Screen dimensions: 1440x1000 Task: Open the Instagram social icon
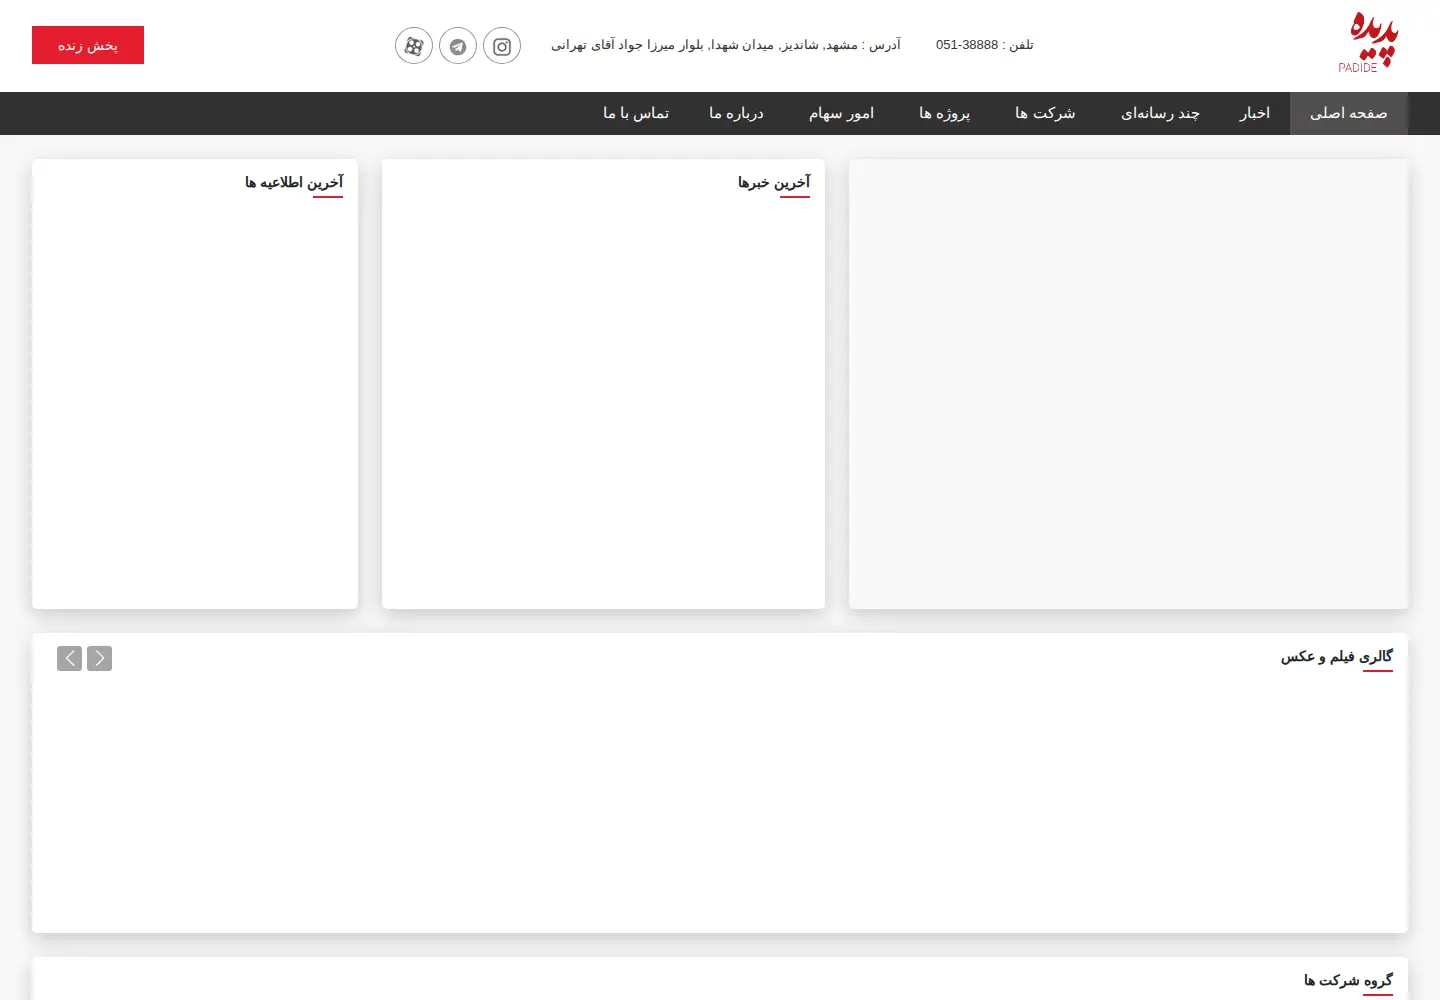point(502,46)
